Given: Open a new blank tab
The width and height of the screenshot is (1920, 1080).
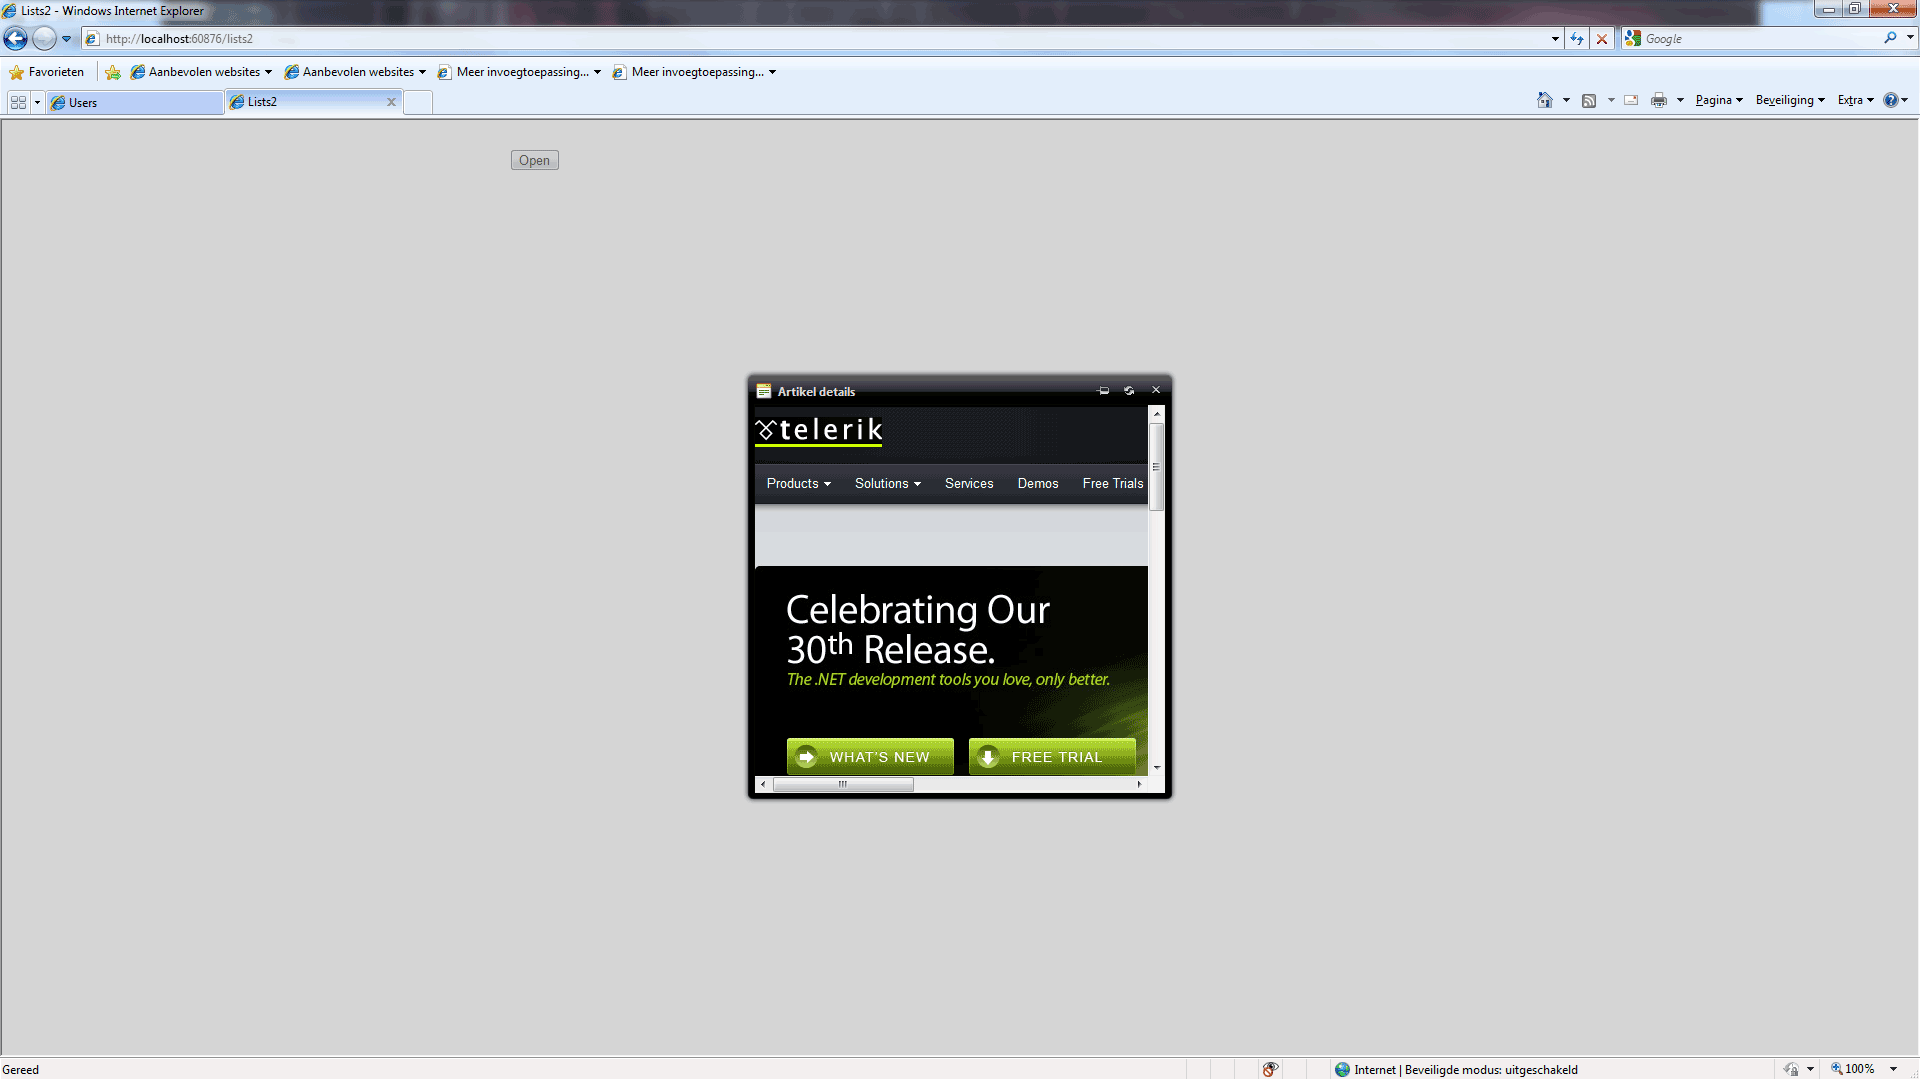Looking at the screenshot, I should 418,103.
